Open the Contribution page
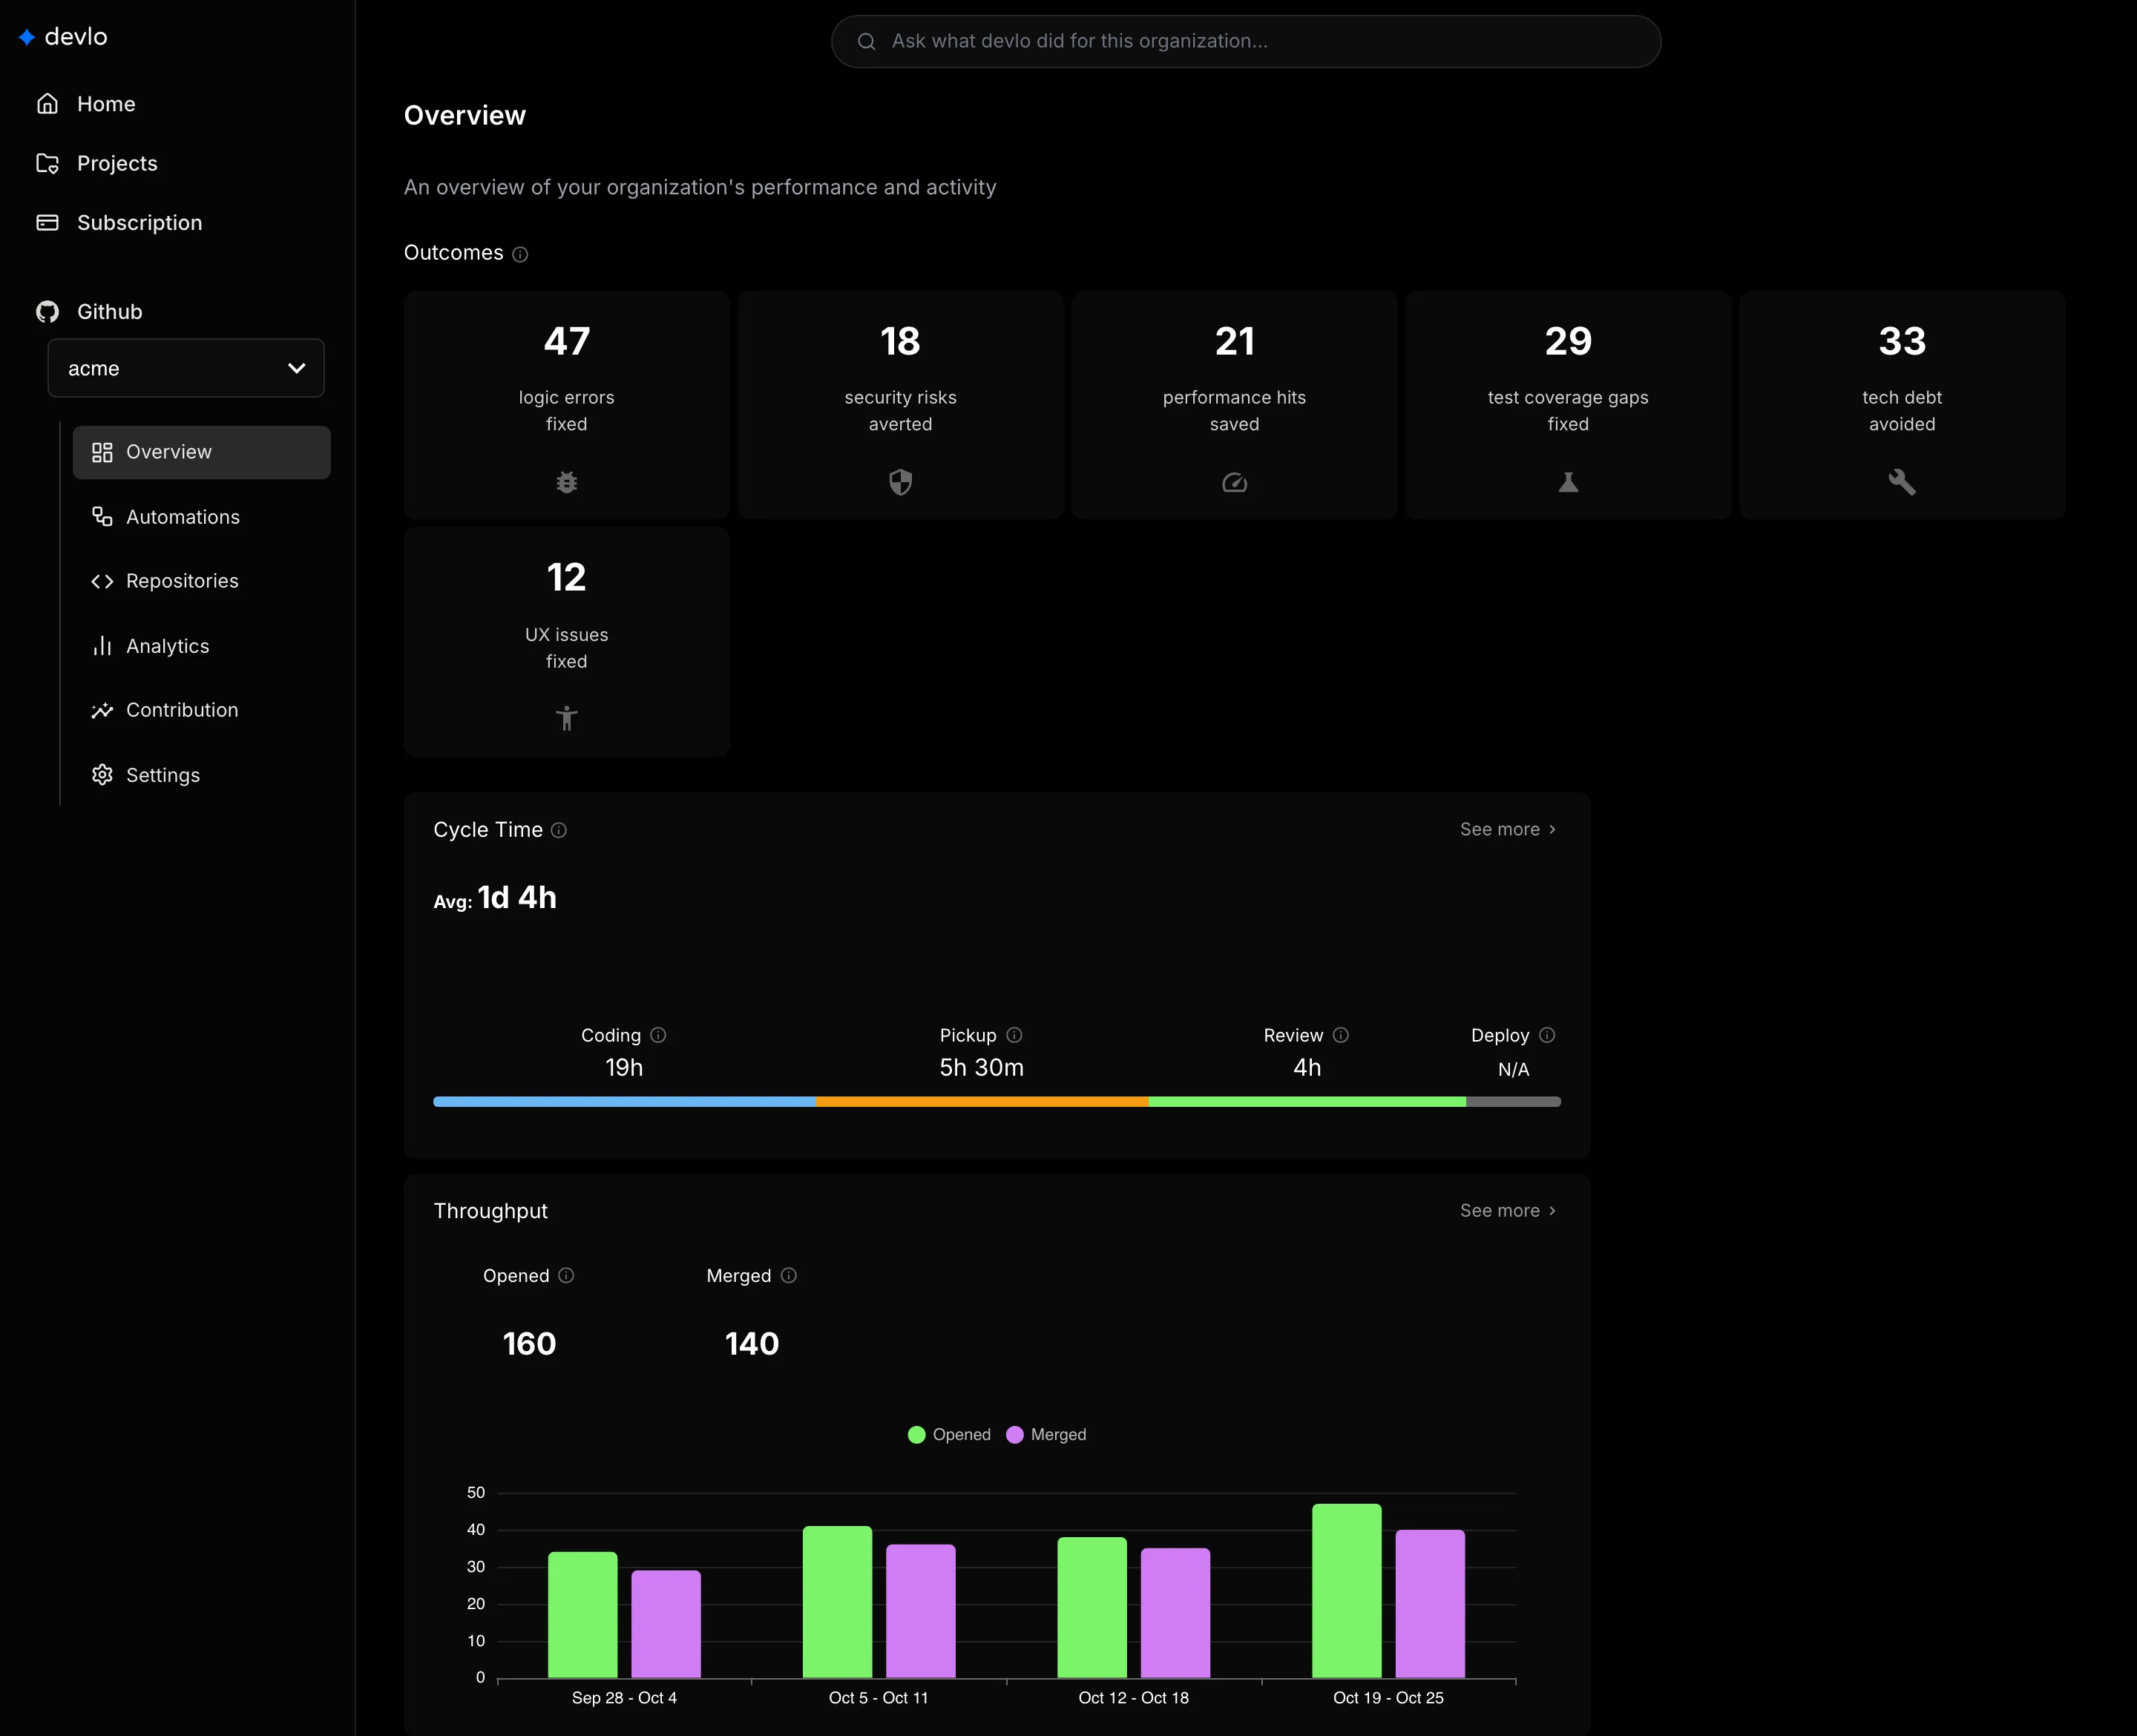 [x=182, y=710]
